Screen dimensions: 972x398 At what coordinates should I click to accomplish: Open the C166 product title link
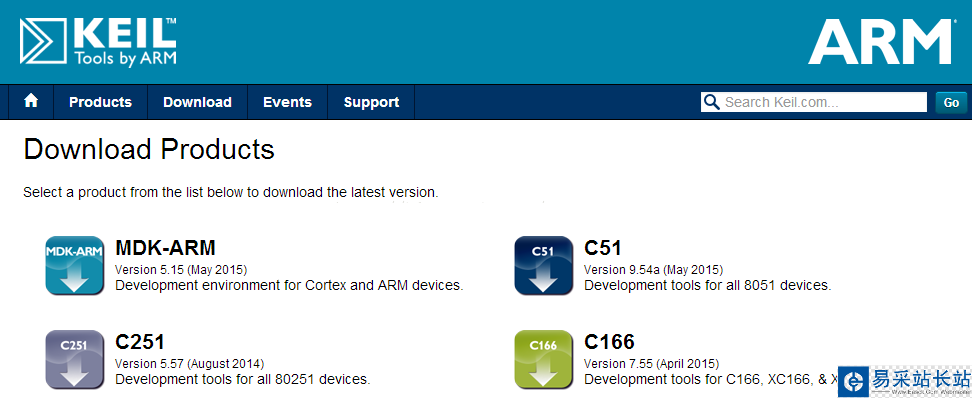pyautogui.click(x=609, y=342)
